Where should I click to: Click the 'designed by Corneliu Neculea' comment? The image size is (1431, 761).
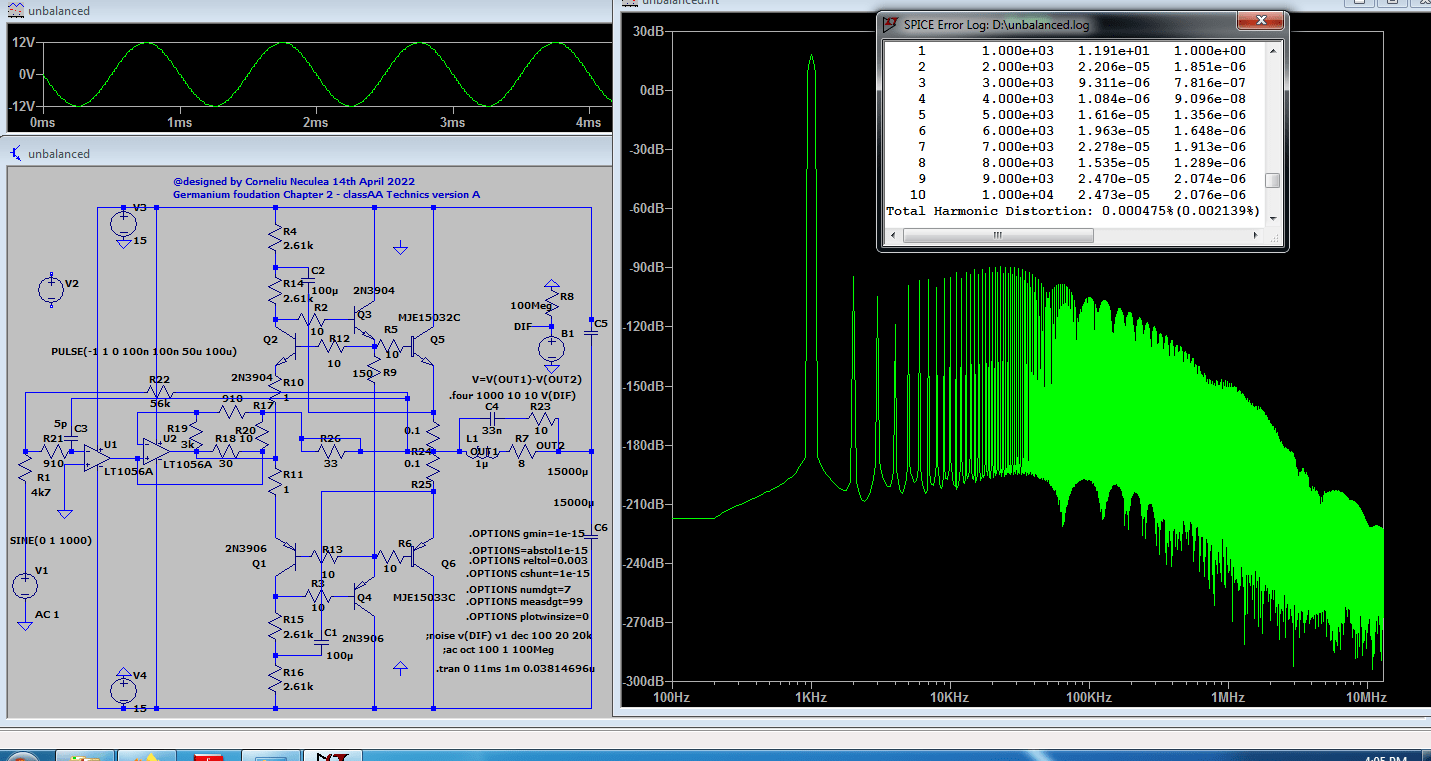(295, 182)
